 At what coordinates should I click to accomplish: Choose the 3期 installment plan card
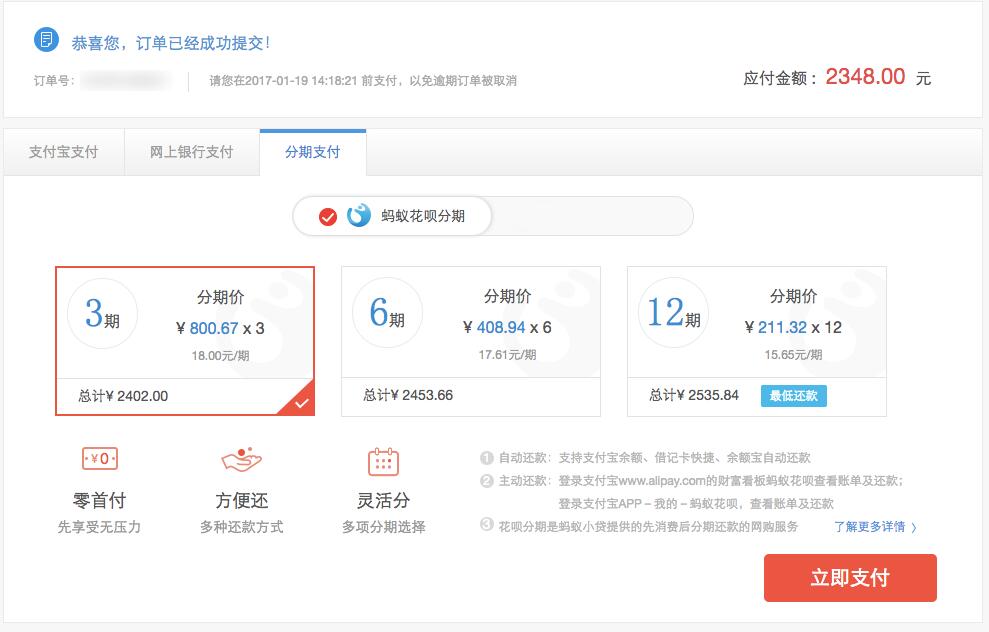pyautogui.click(x=185, y=341)
